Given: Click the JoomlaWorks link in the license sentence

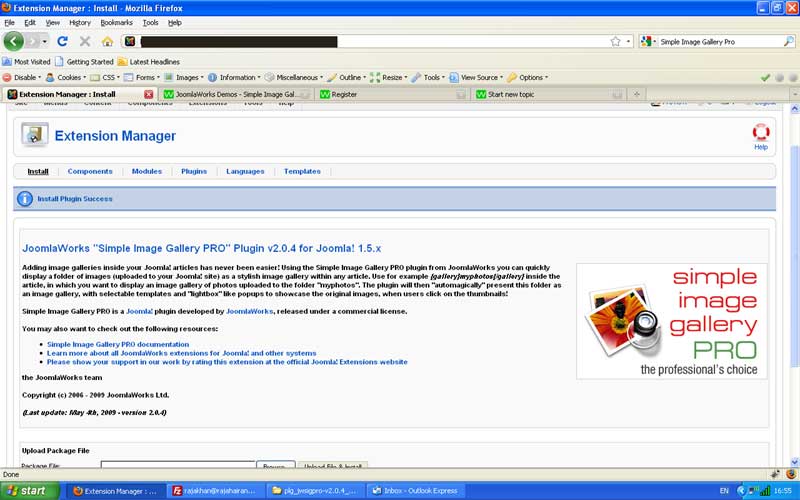Looking at the screenshot, I should (249, 311).
